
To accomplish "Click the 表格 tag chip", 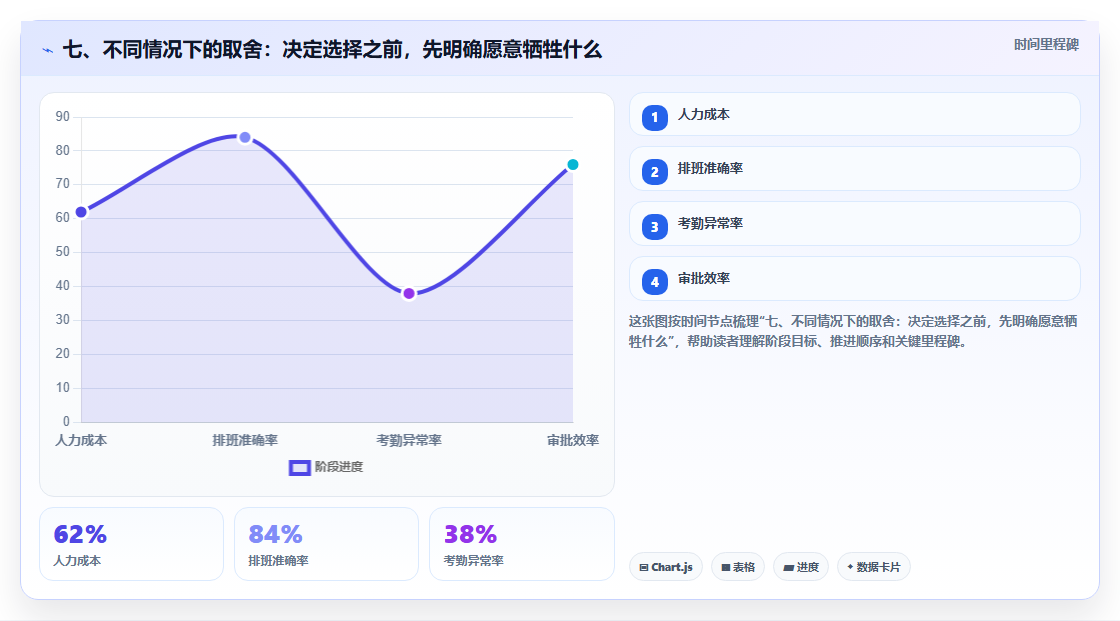I will [x=738, y=567].
